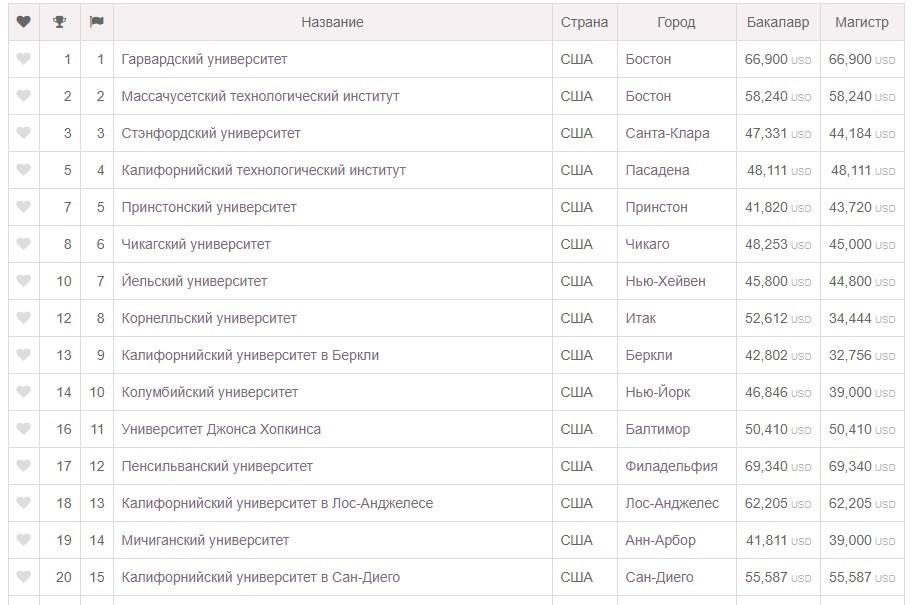917x605 pixels.
Task: Click heart next to Принстонский университет
Action: pyautogui.click(x=23, y=206)
